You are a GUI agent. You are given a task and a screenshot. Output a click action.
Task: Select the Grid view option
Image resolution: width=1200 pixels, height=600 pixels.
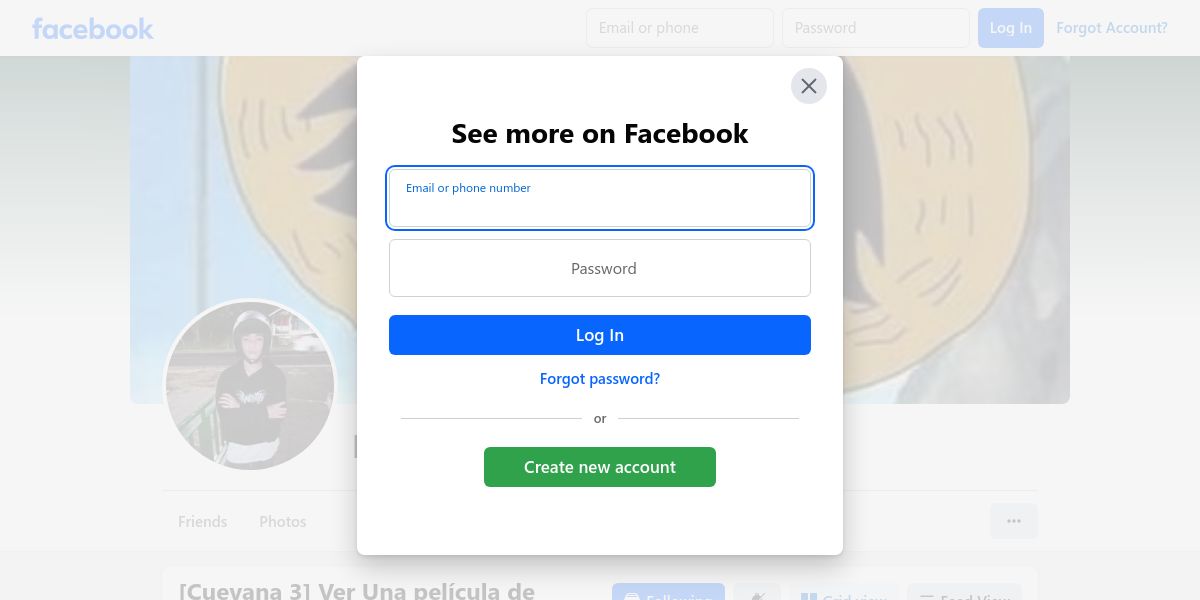click(844, 592)
